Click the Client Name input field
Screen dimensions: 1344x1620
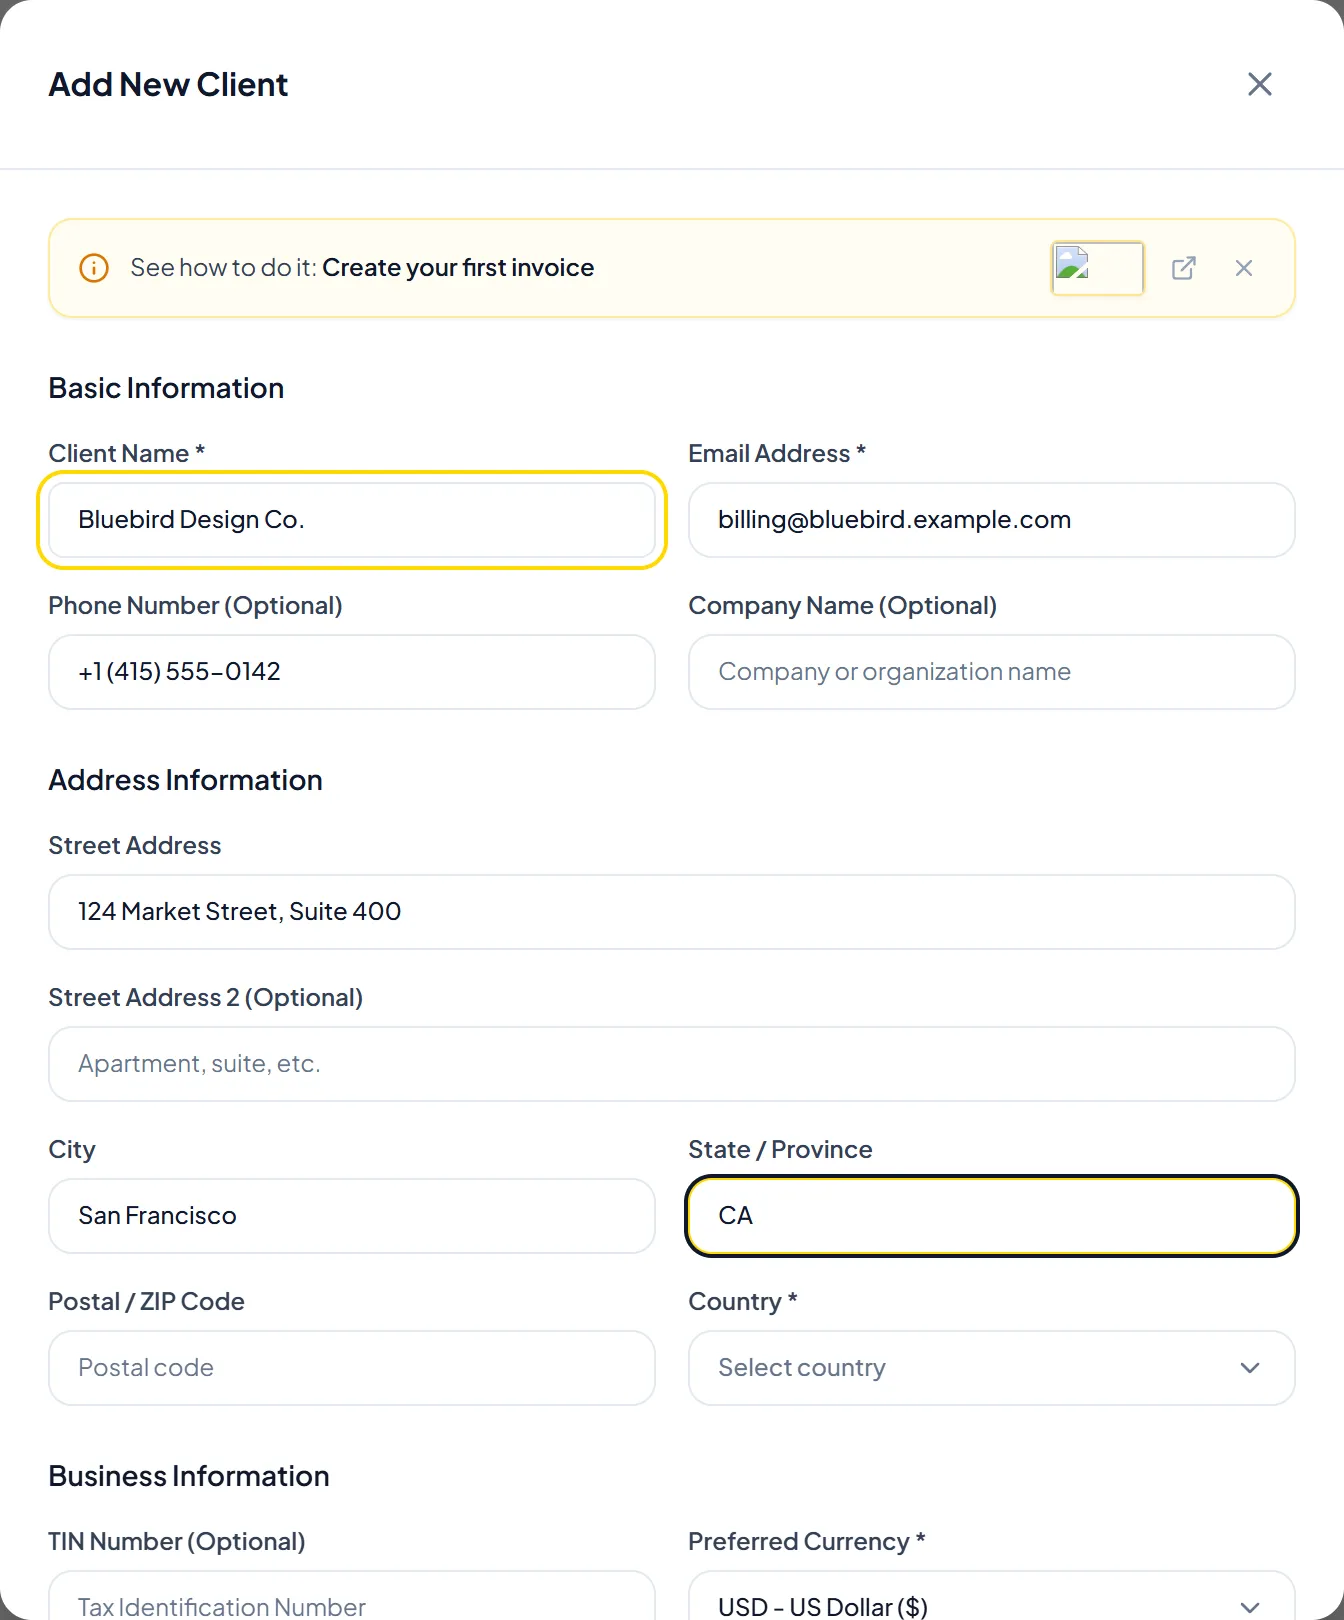click(352, 520)
